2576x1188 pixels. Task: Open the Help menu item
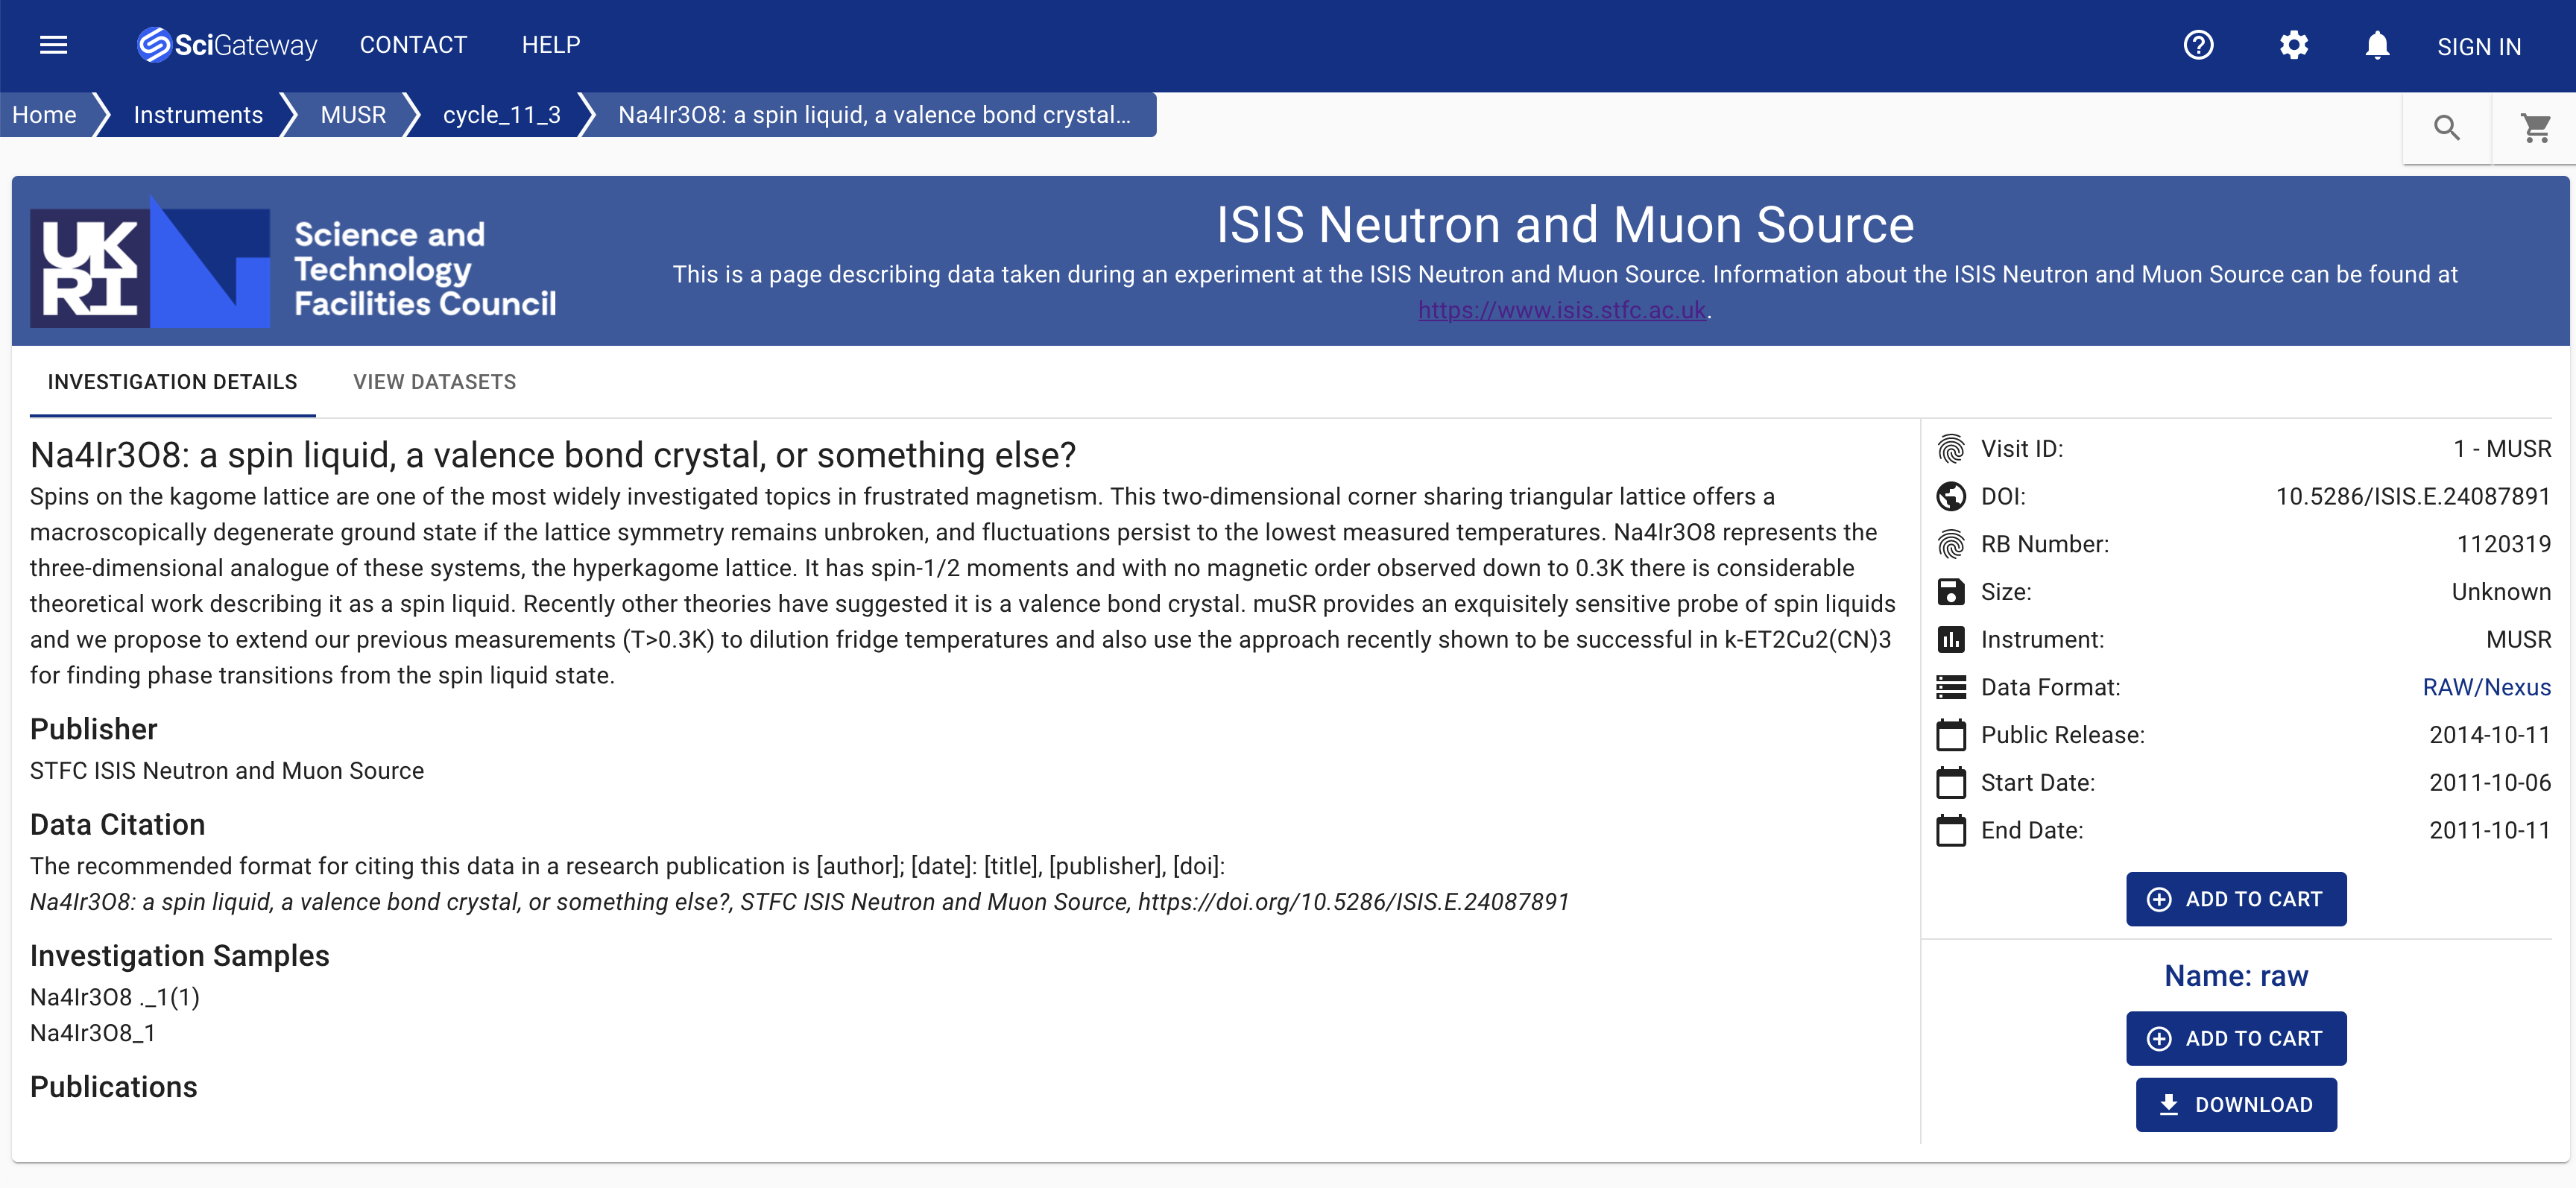click(x=550, y=45)
